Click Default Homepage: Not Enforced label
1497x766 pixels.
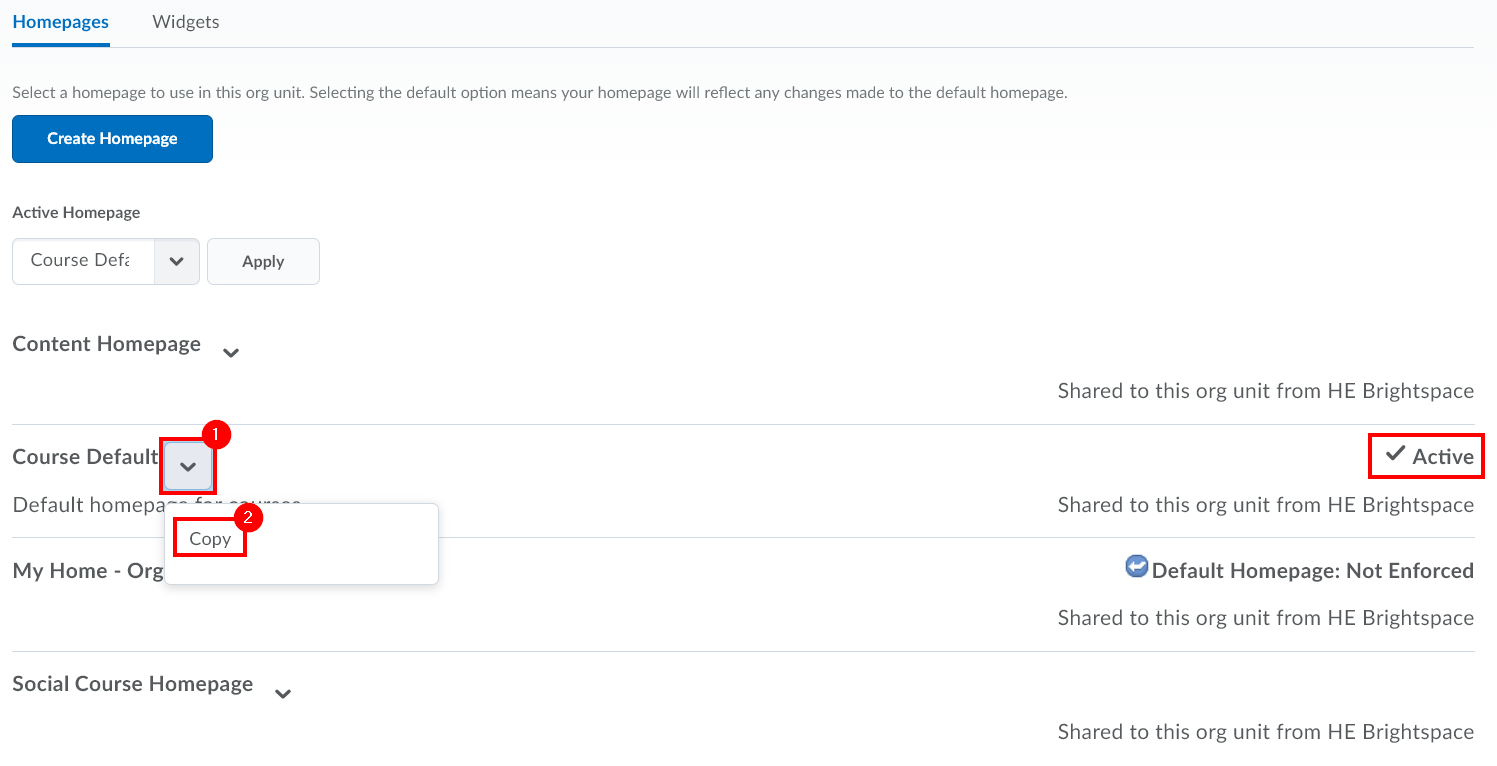[x=1312, y=570]
